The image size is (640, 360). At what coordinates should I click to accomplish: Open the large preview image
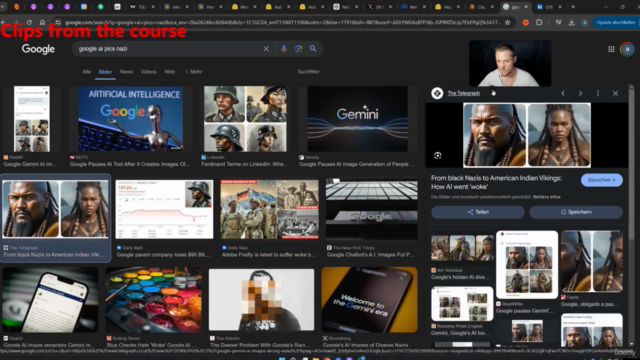pyautogui.click(x=527, y=135)
